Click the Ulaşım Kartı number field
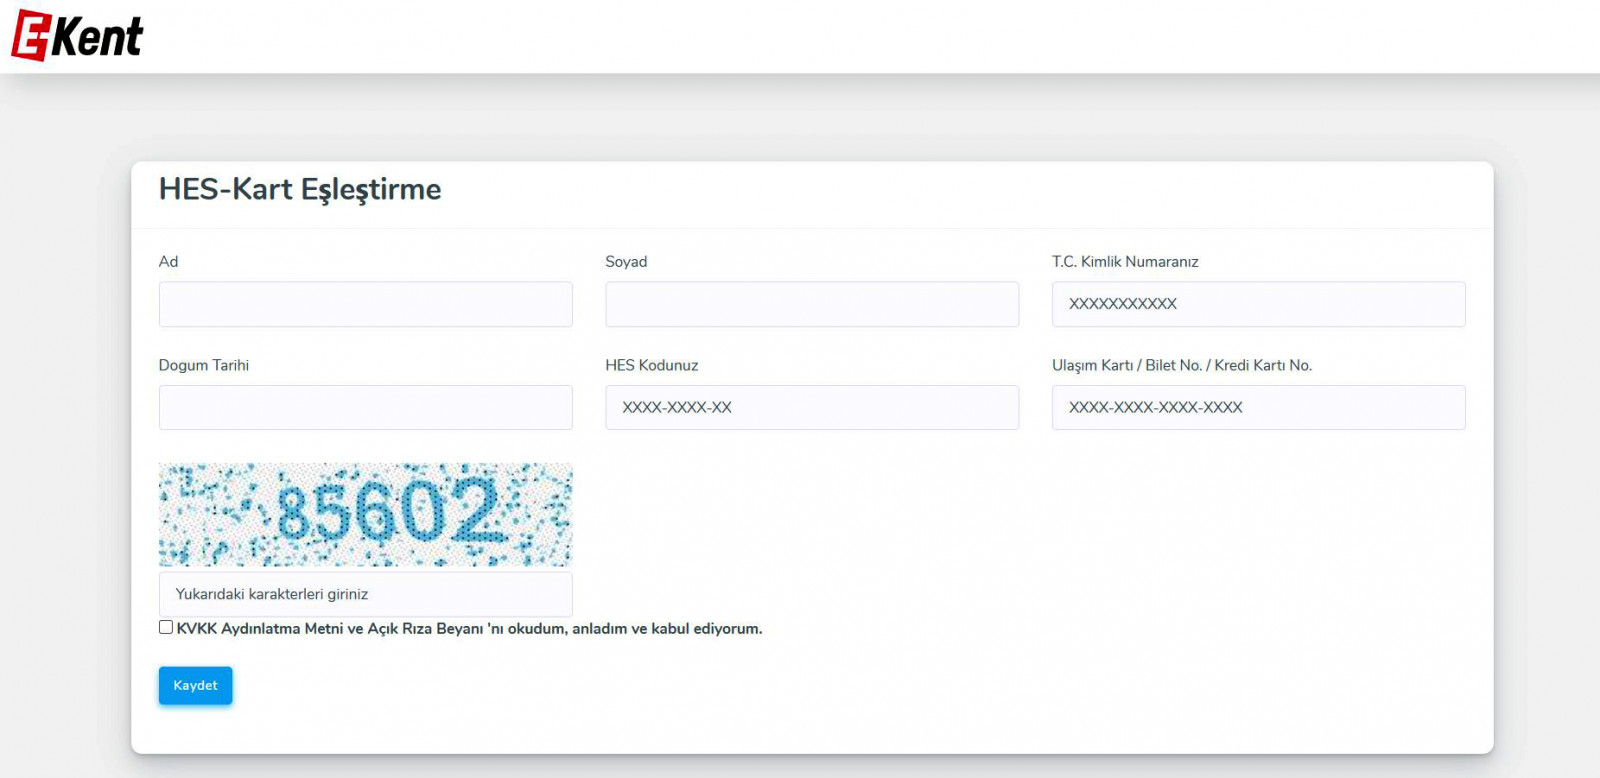The height and width of the screenshot is (778, 1600). tap(1258, 408)
